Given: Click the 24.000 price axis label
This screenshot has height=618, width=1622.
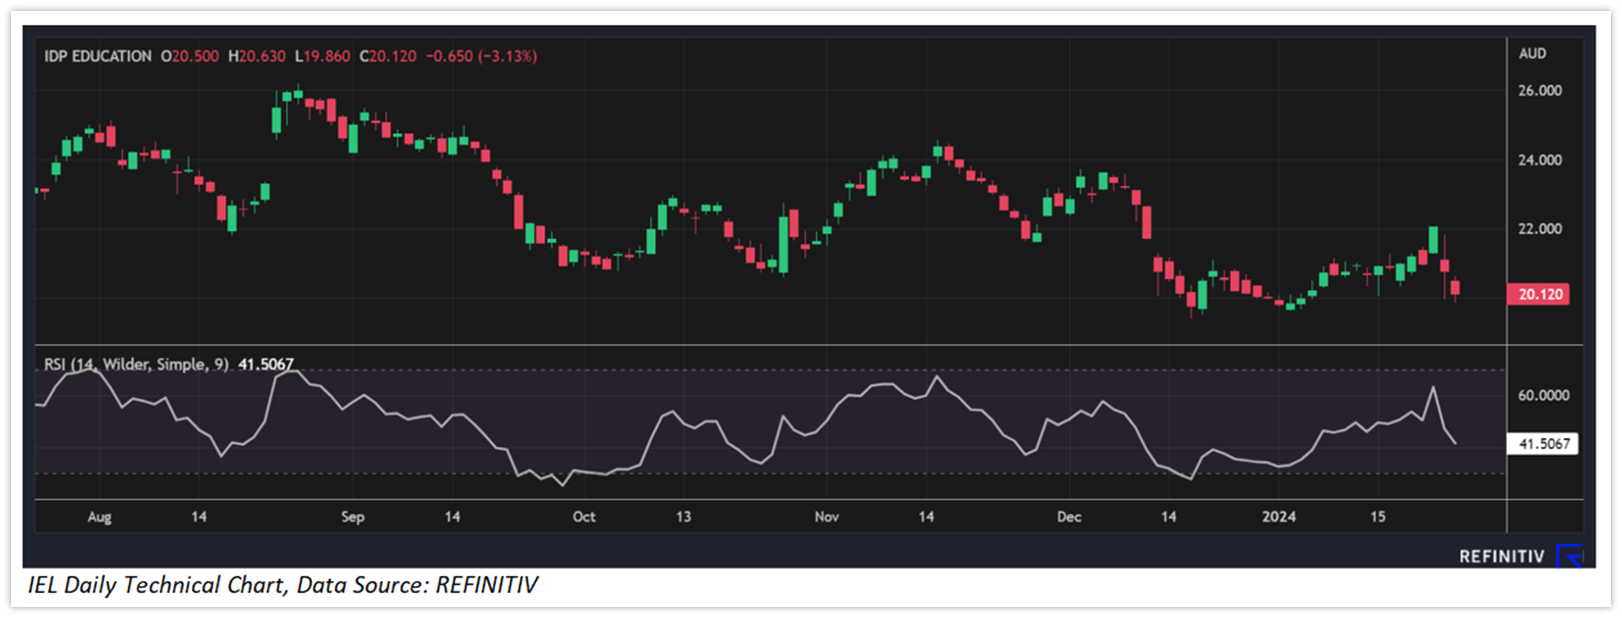Looking at the screenshot, I should point(1540,160).
